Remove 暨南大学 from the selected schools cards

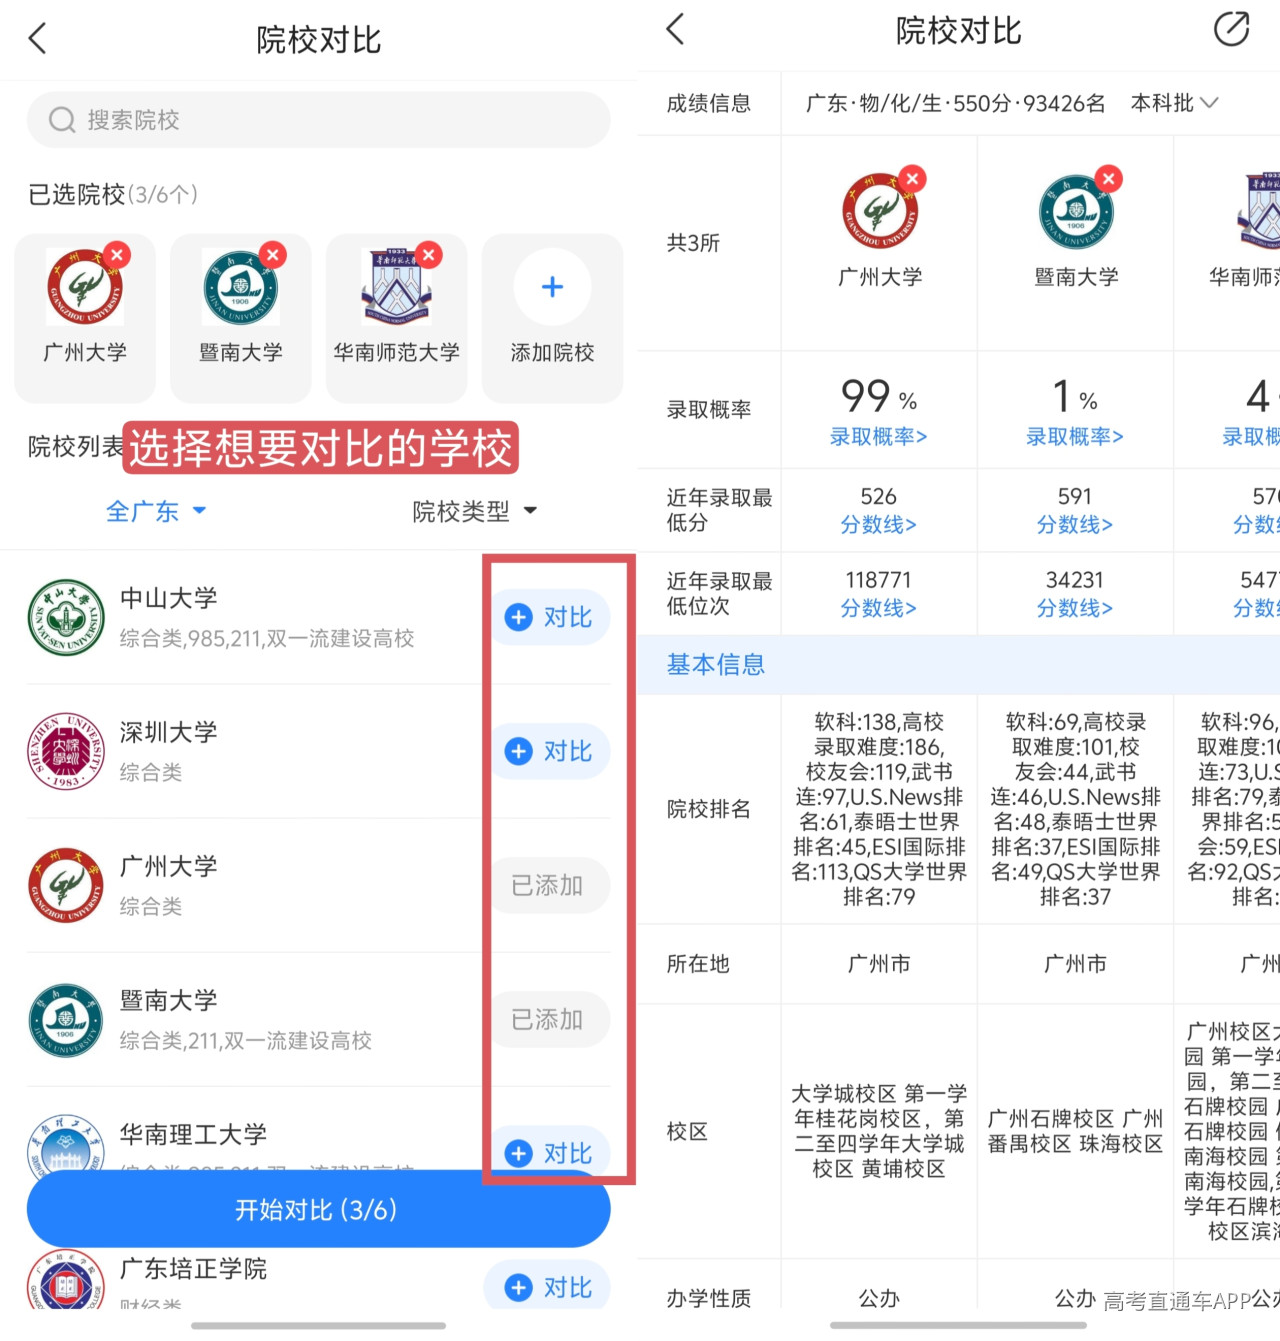click(273, 255)
